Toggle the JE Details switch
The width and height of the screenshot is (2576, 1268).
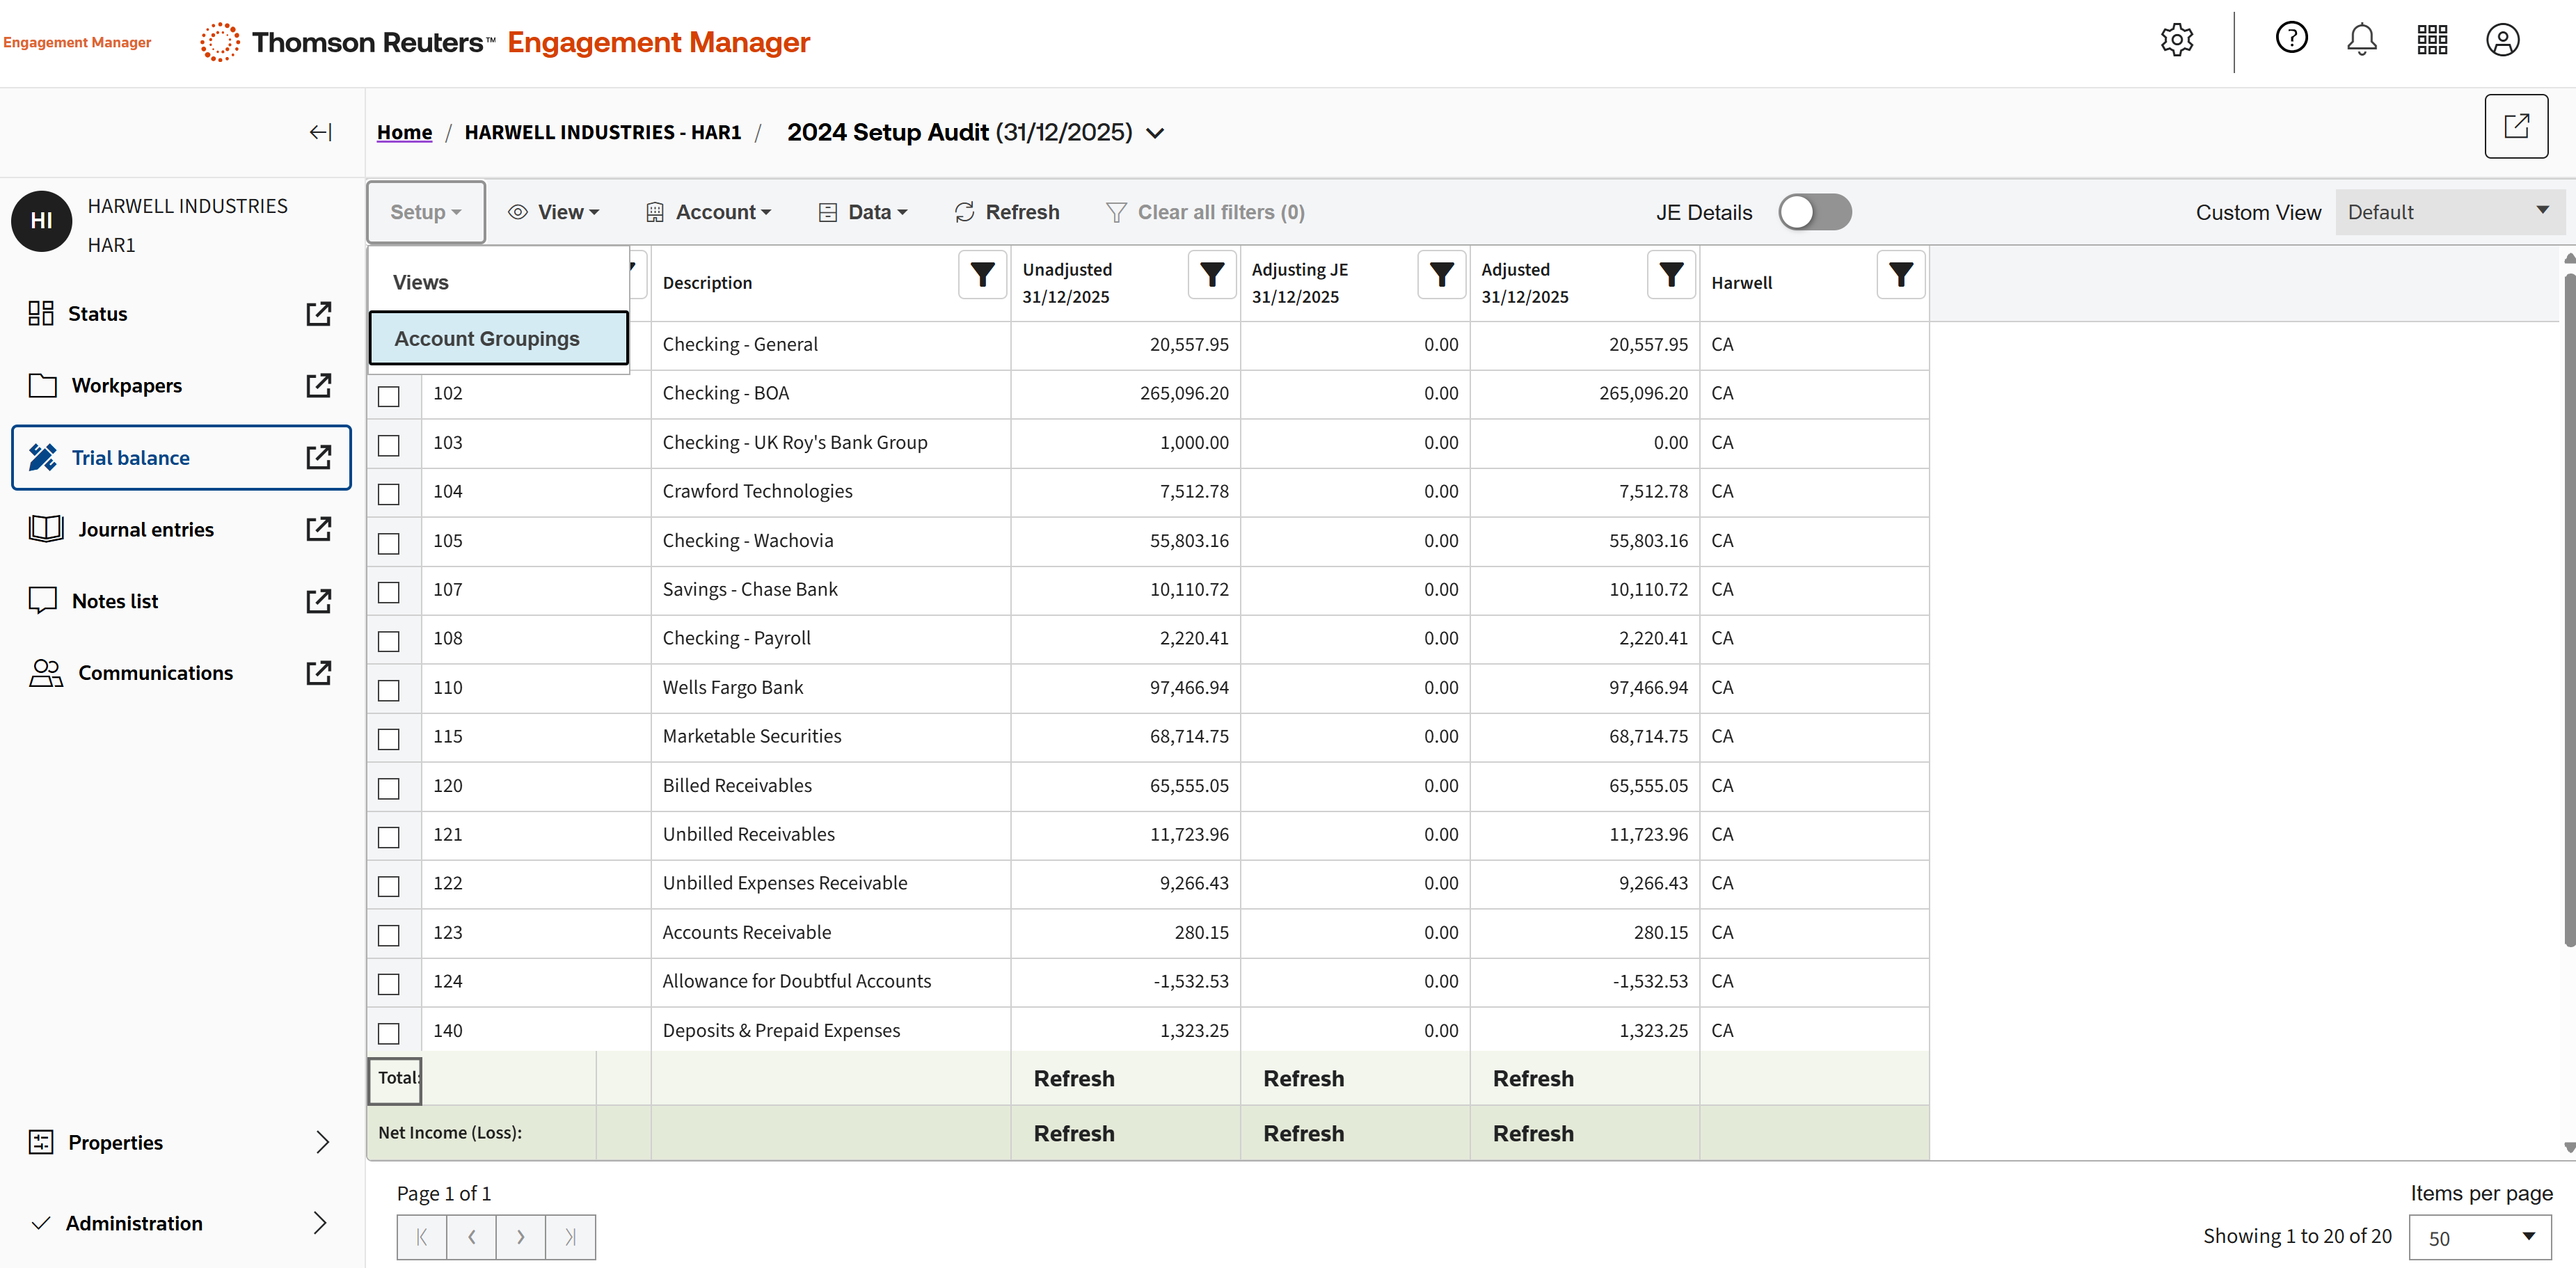[x=1814, y=212]
